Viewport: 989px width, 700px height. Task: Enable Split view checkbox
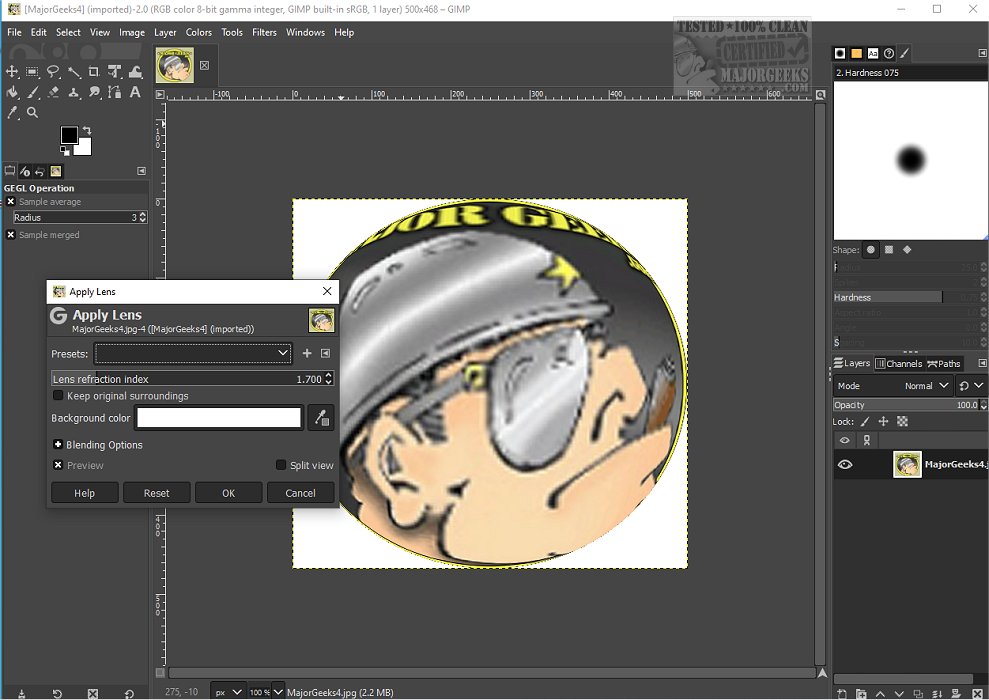click(x=281, y=465)
